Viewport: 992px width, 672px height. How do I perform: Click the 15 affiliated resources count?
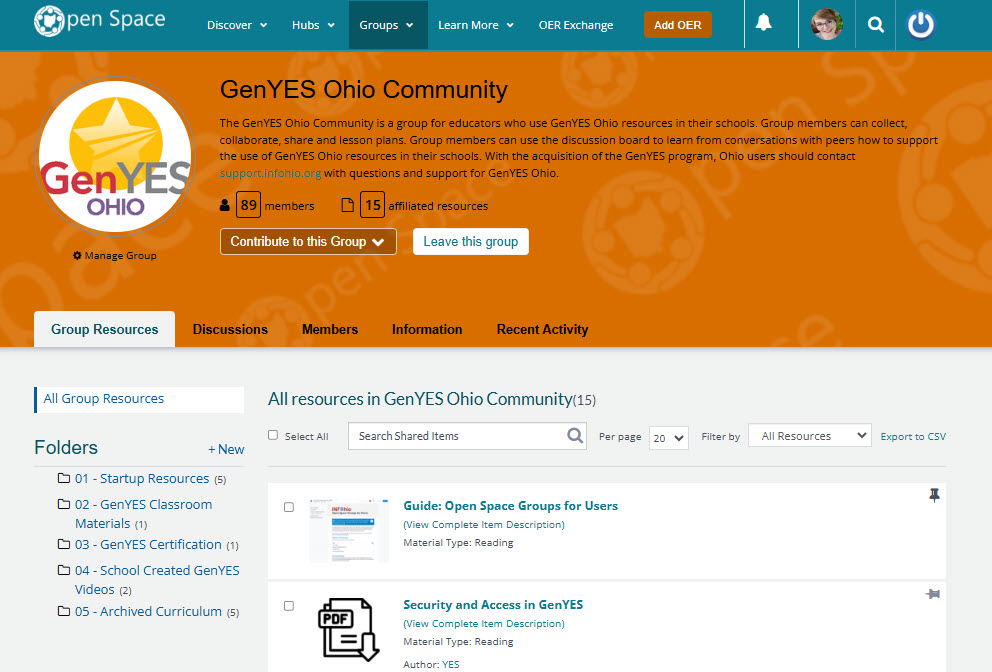point(373,205)
